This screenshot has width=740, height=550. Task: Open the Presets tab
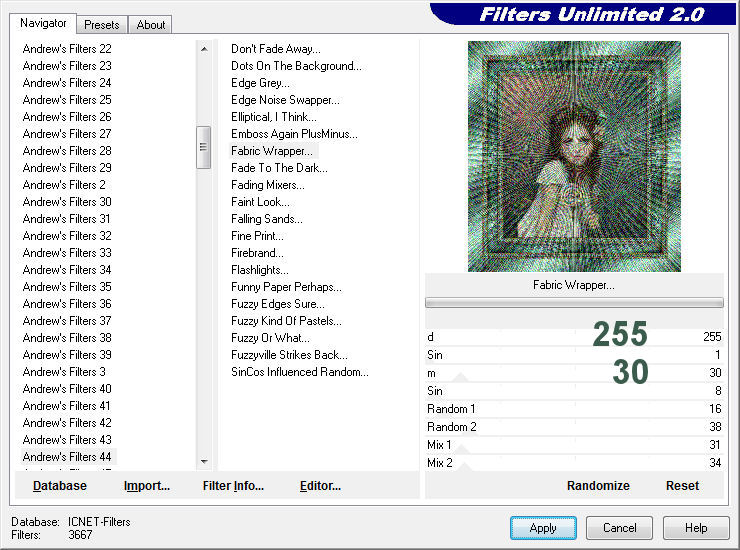pos(101,25)
